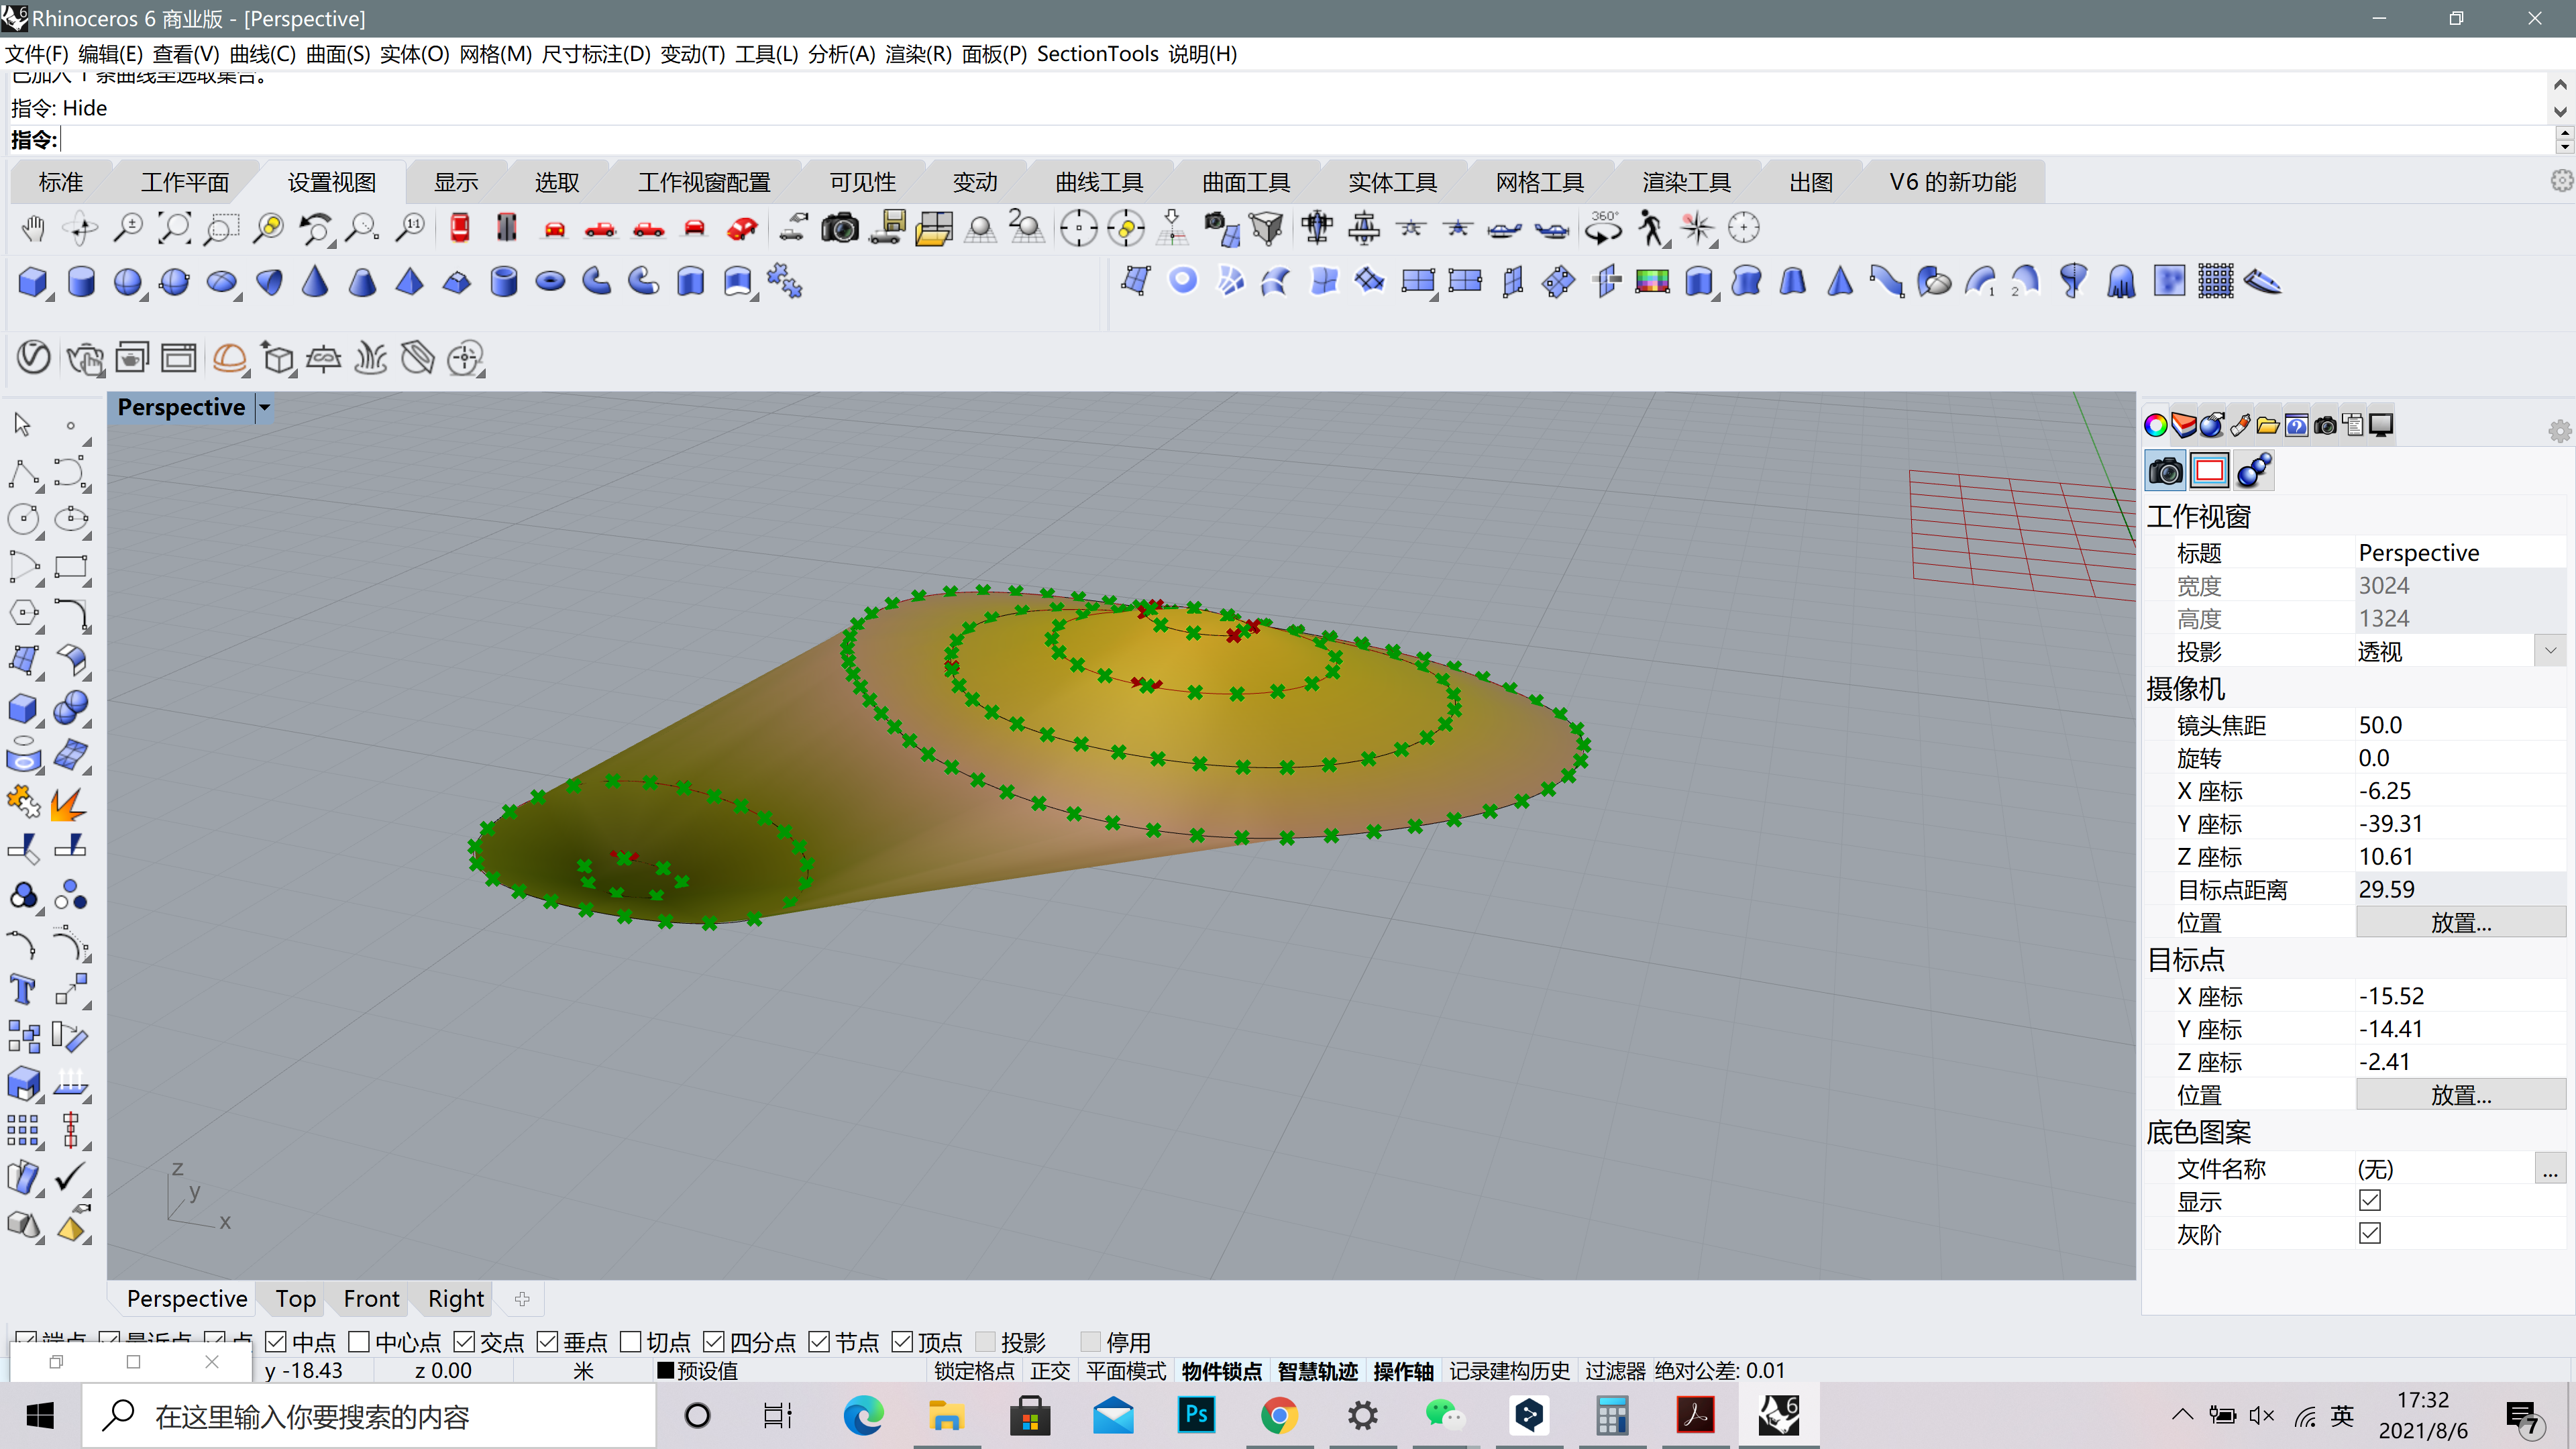Click 放置 button under 摄像机 position
This screenshot has height=1449, width=2576.
[x=2460, y=922]
